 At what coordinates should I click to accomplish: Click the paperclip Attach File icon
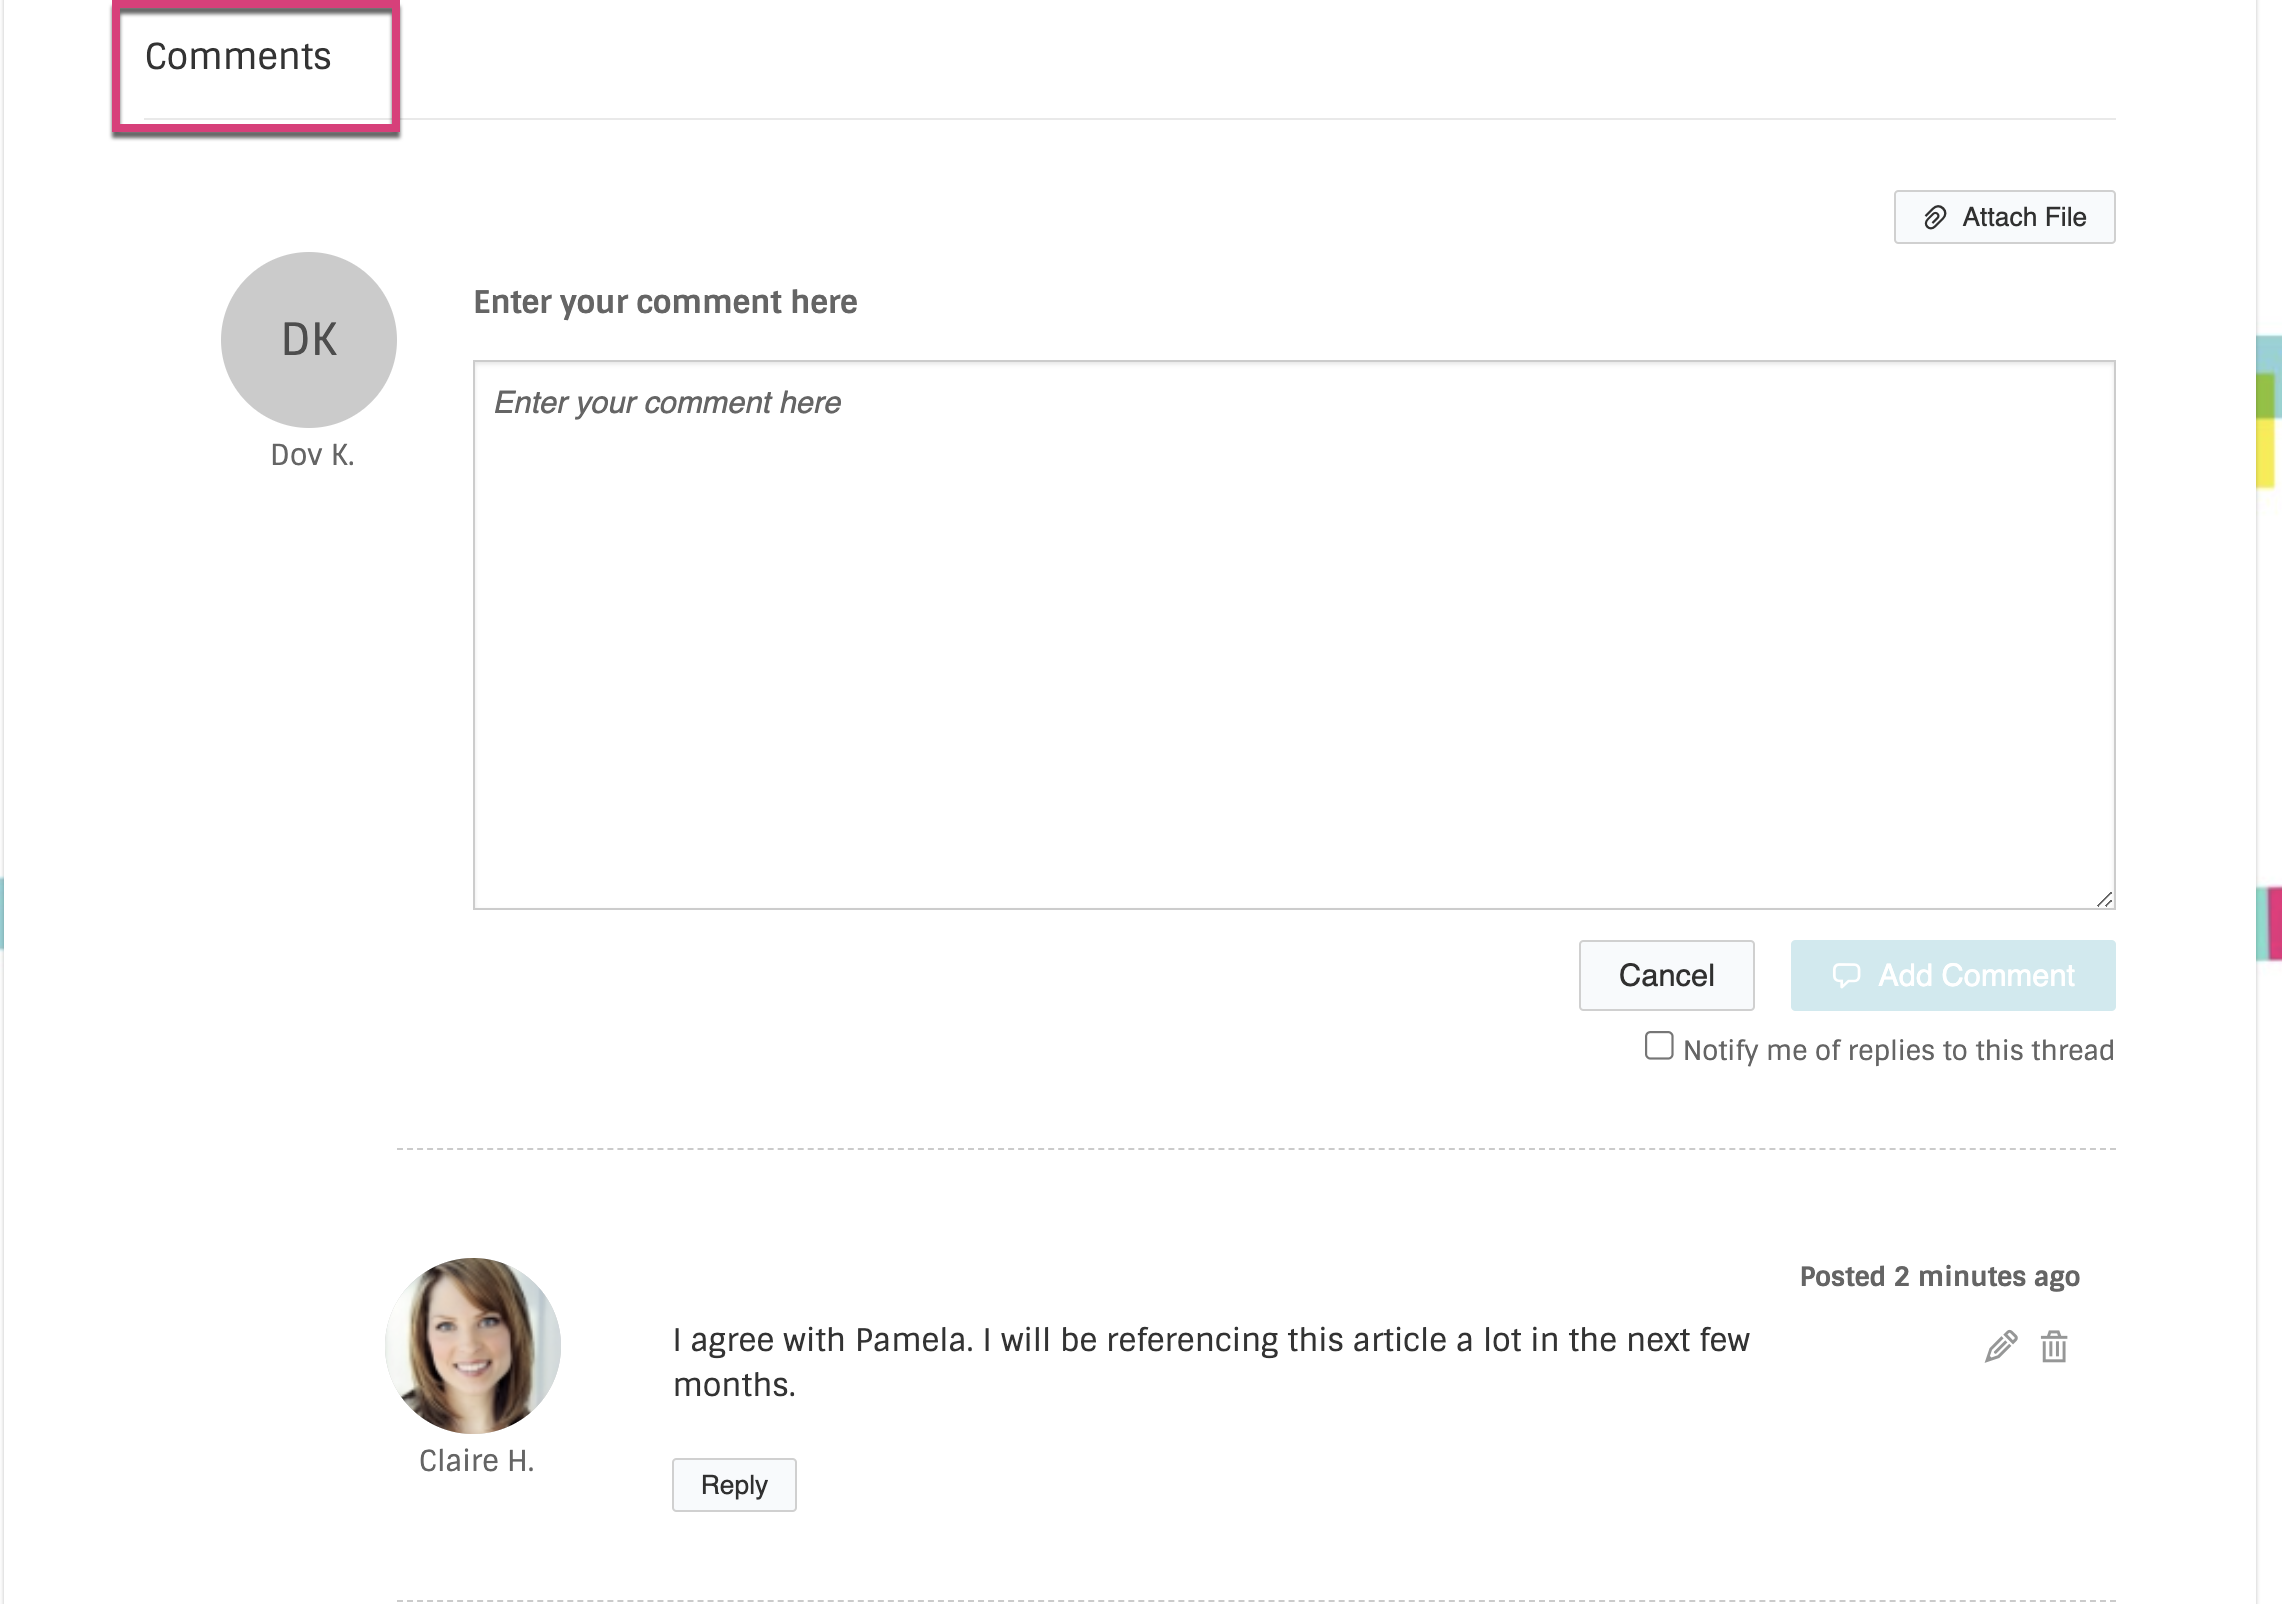point(1935,217)
